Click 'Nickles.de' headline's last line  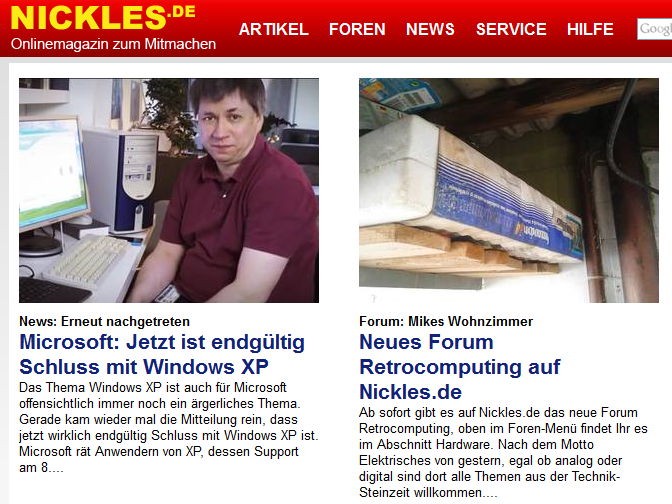tap(410, 392)
